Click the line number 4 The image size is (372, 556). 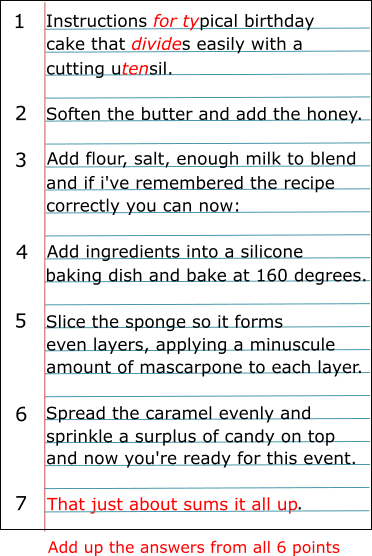(22, 252)
